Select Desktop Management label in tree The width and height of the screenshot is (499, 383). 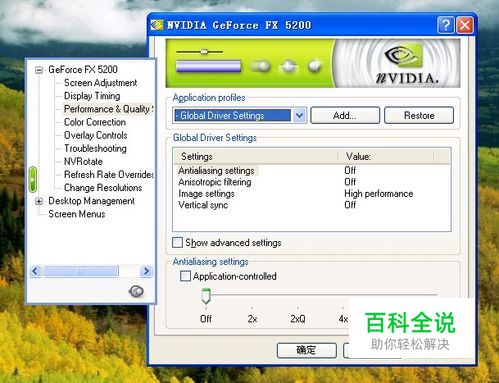pyautogui.click(x=91, y=201)
